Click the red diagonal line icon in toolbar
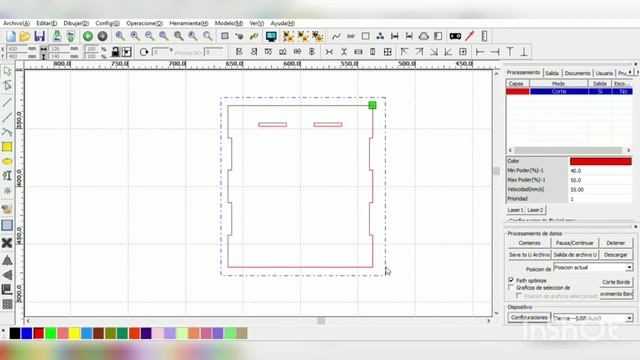Screen dimensions: 640x360 point(470,36)
